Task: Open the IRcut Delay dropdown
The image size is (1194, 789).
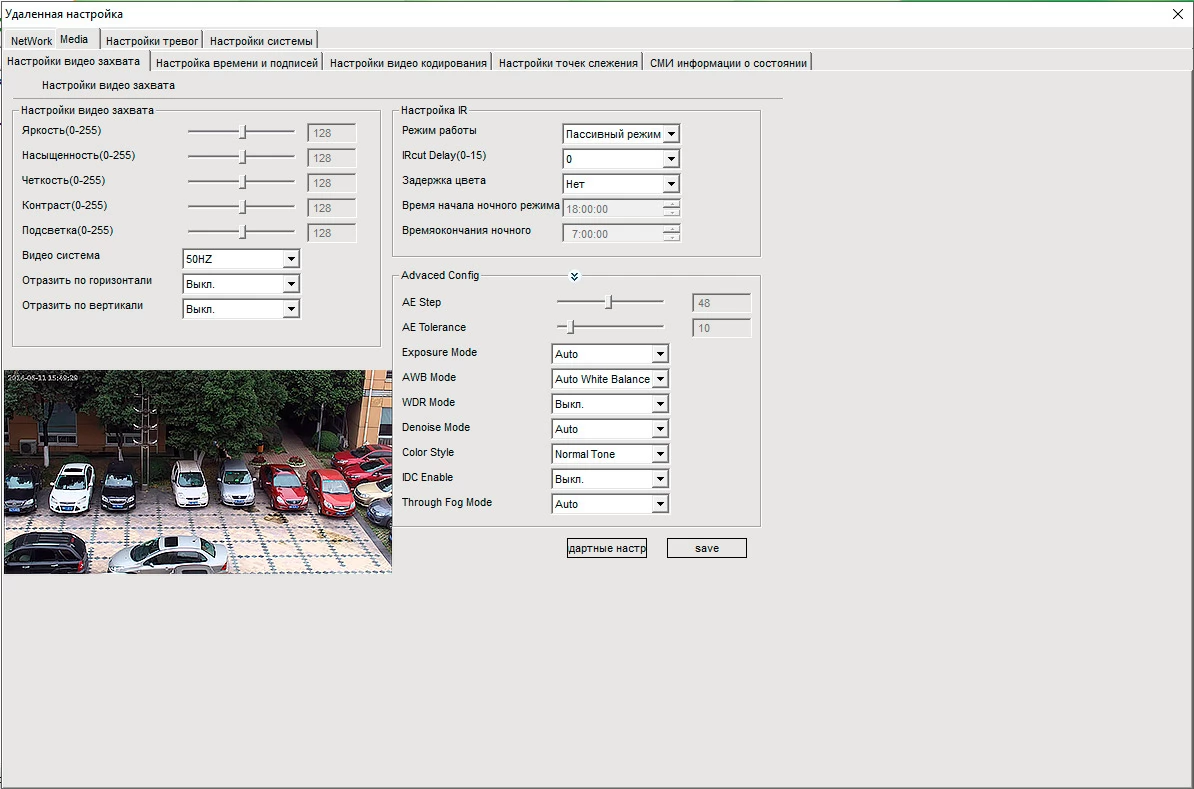Action: [621, 159]
